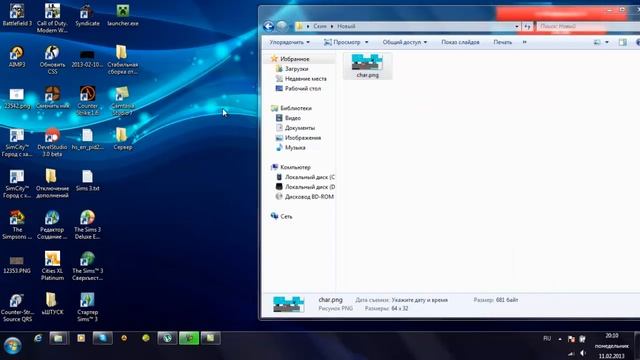640x360 pixels.
Task: Open the Видео library
Action: [293, 118]
